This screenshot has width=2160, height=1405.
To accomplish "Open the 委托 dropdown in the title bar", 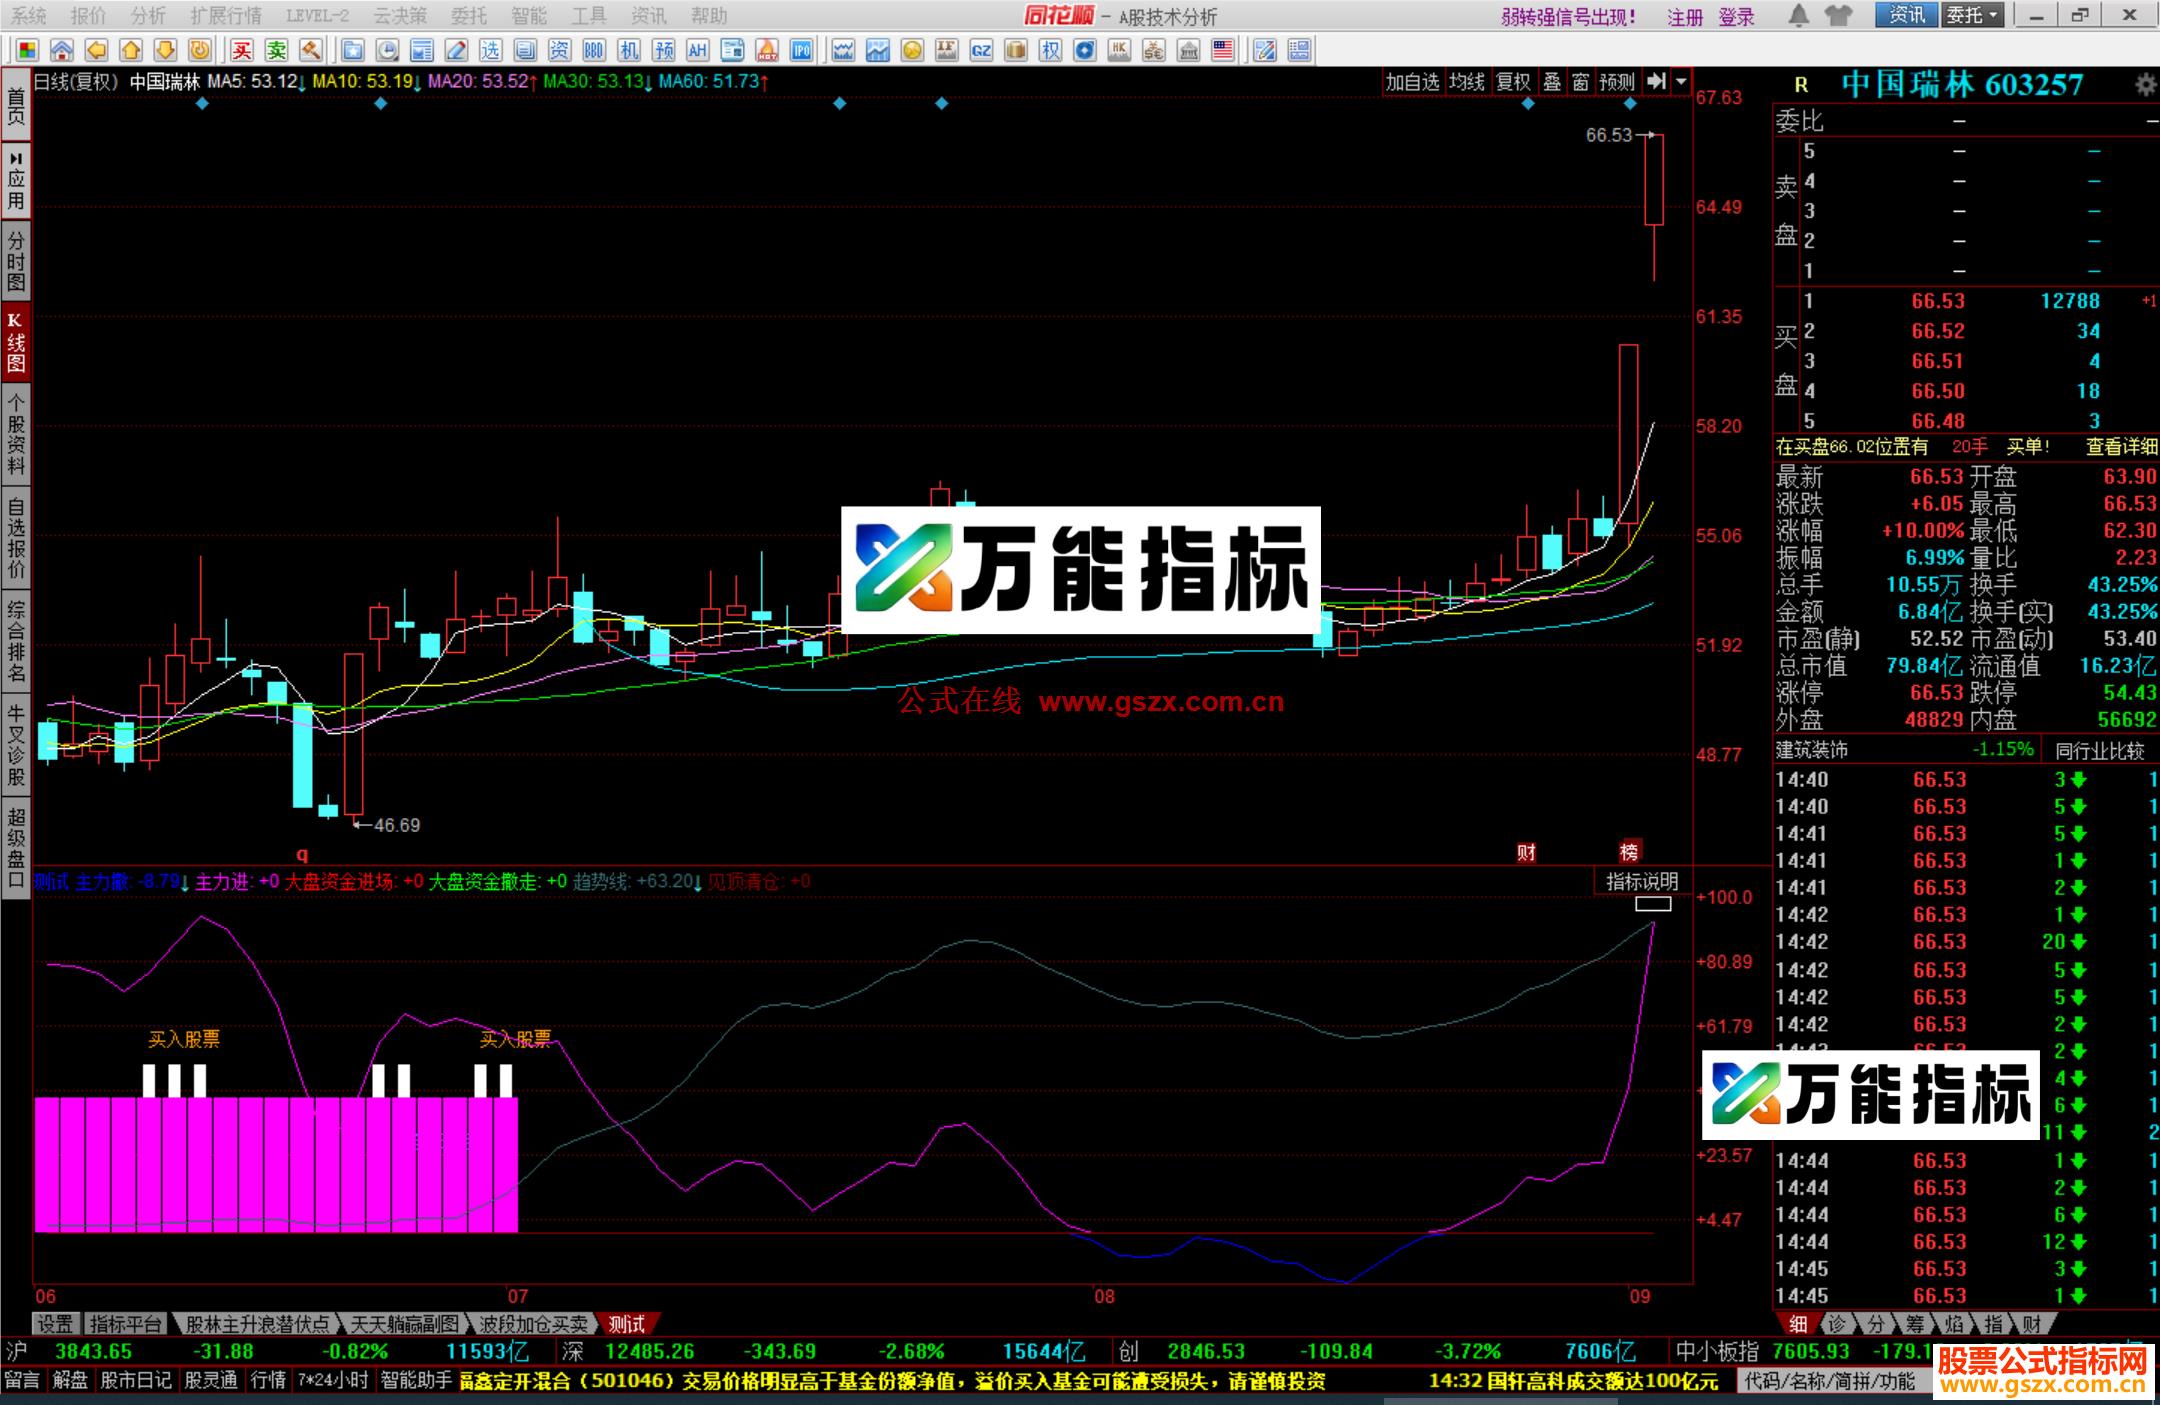I will (1973, 16).
